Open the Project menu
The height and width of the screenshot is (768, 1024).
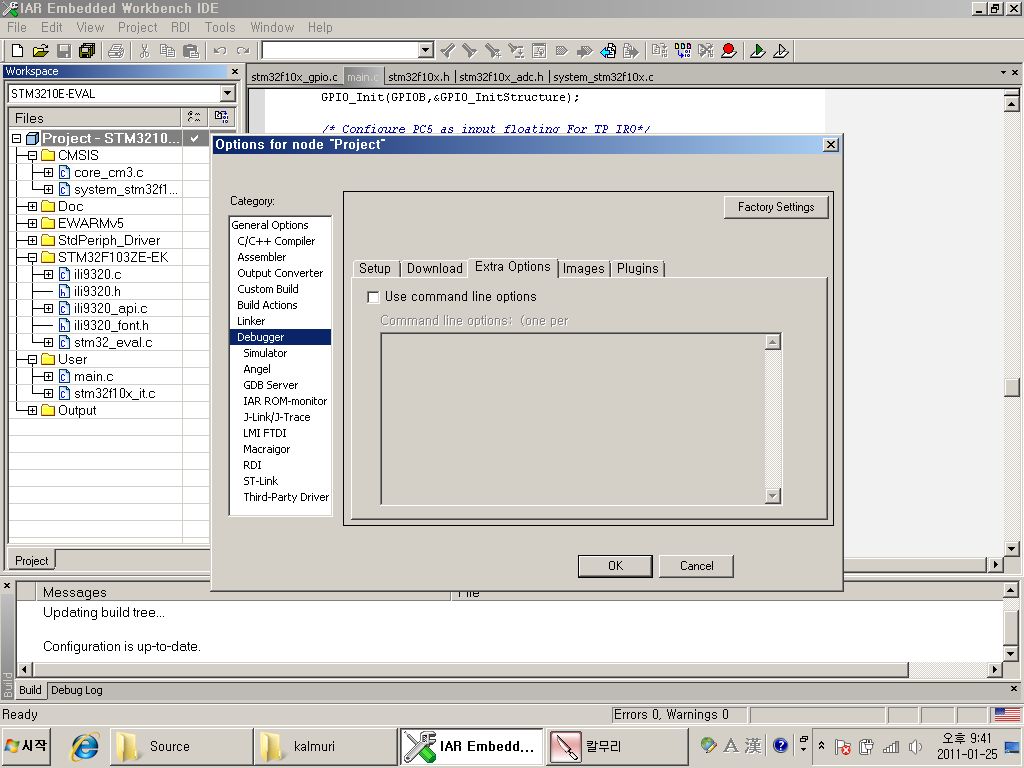tap(137, 27)
